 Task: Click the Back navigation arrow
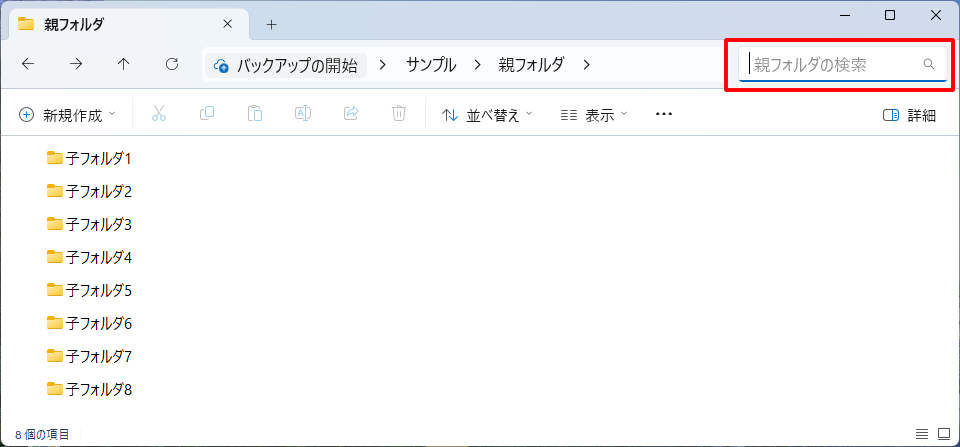point(28,64)
